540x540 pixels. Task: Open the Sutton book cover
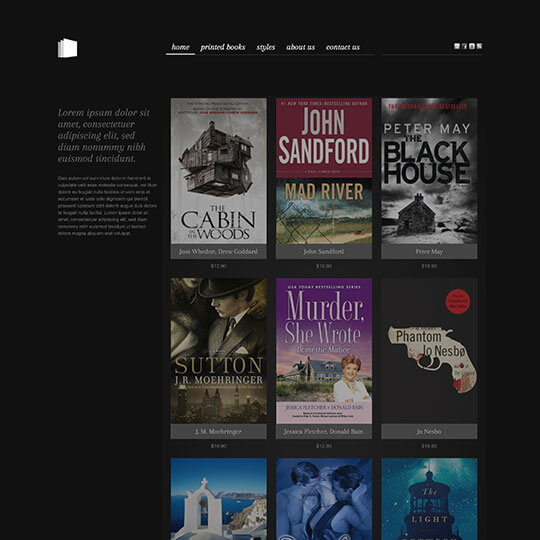coord(219,351)
